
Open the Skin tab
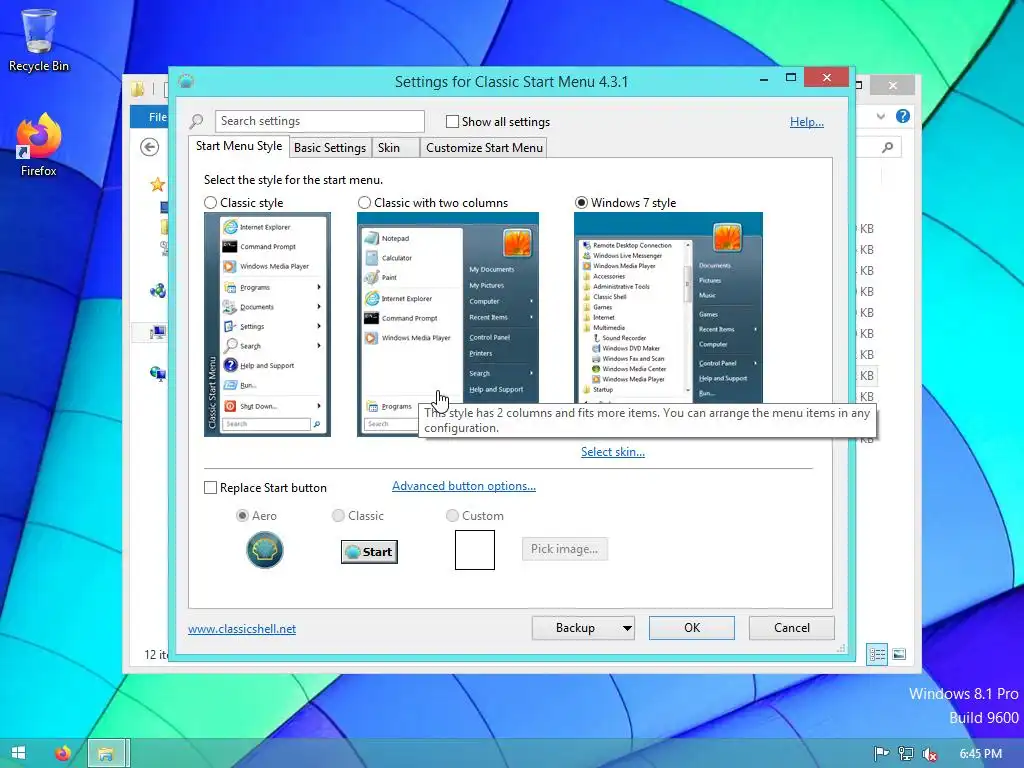tap(395, 148)
